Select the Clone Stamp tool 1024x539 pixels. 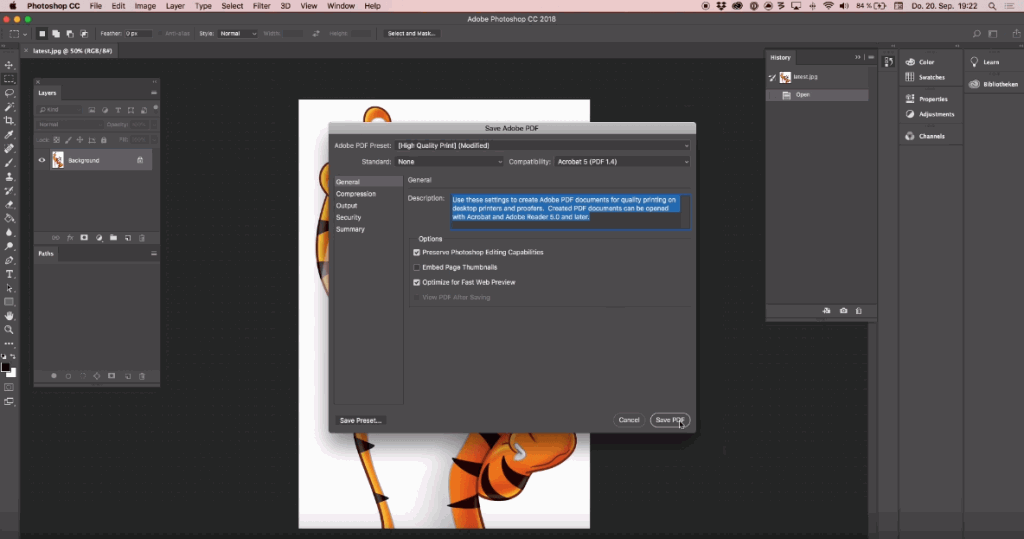click(x=9, y=176)
